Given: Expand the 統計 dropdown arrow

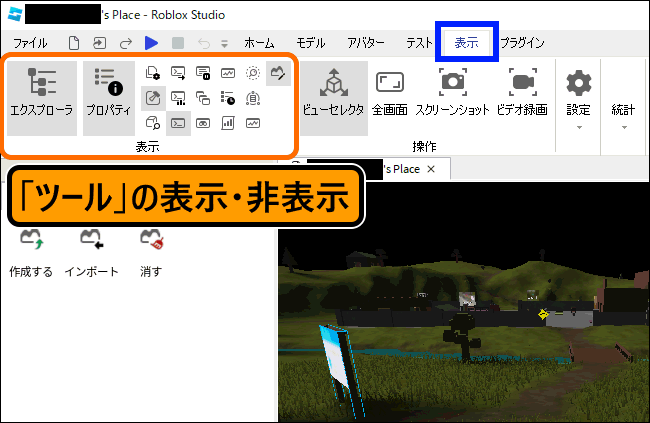Looking at the screenshot, I should 624,128.
